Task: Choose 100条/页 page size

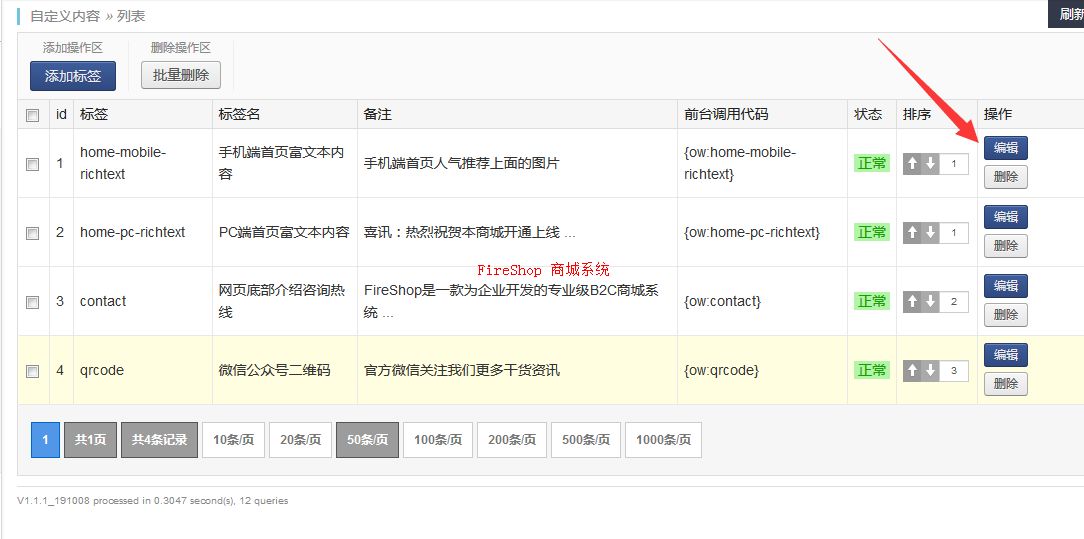Action: coord(438,440)
